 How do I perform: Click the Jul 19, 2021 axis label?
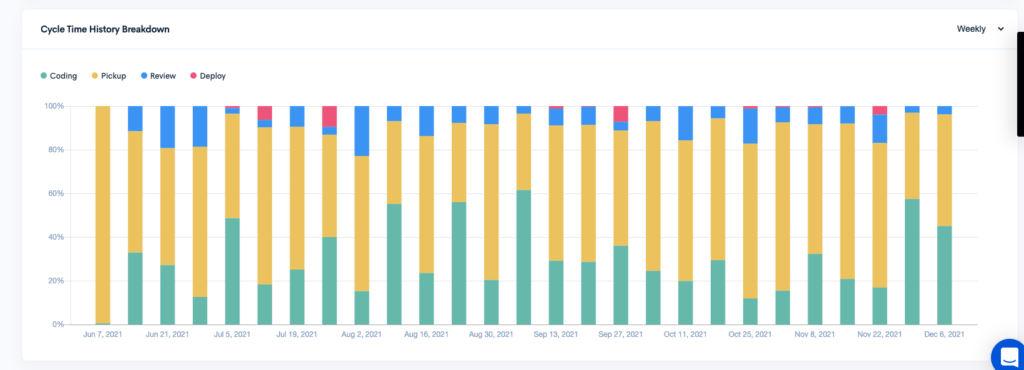point(297,334)
